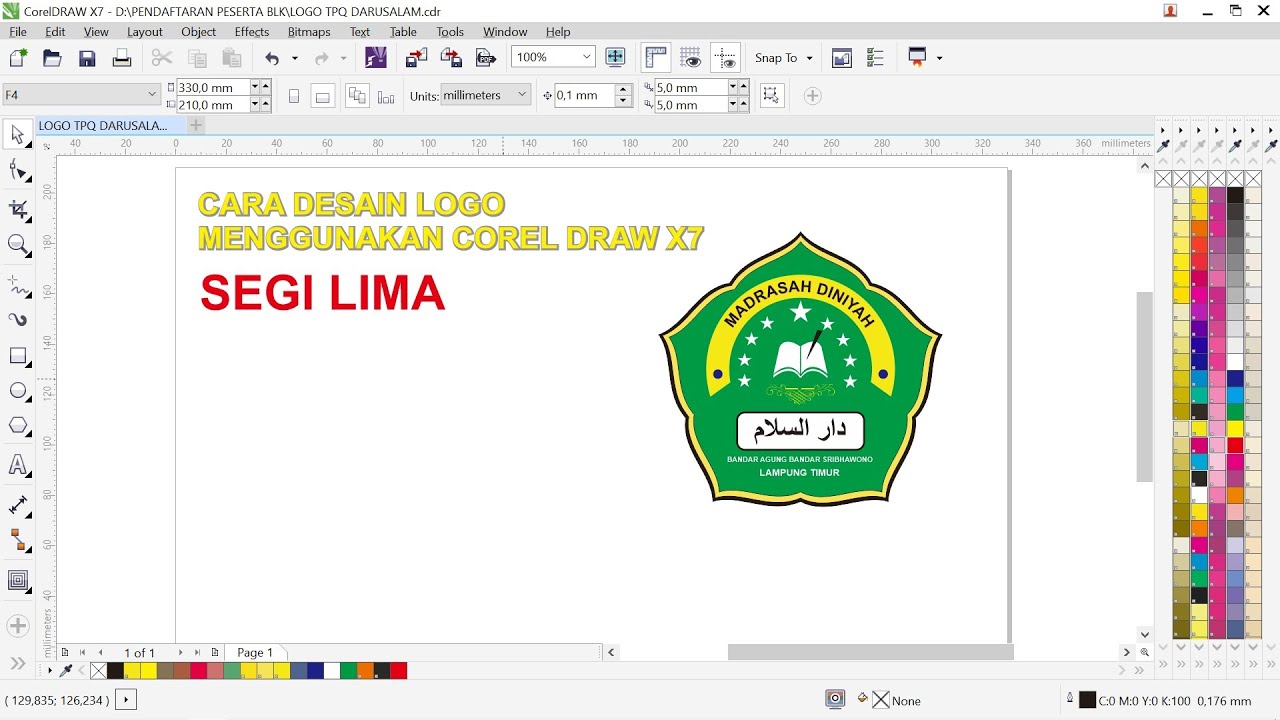The height and width of the screenshot is (720, 1280).
Task: Select the Text tool
Action: (18, 465)
